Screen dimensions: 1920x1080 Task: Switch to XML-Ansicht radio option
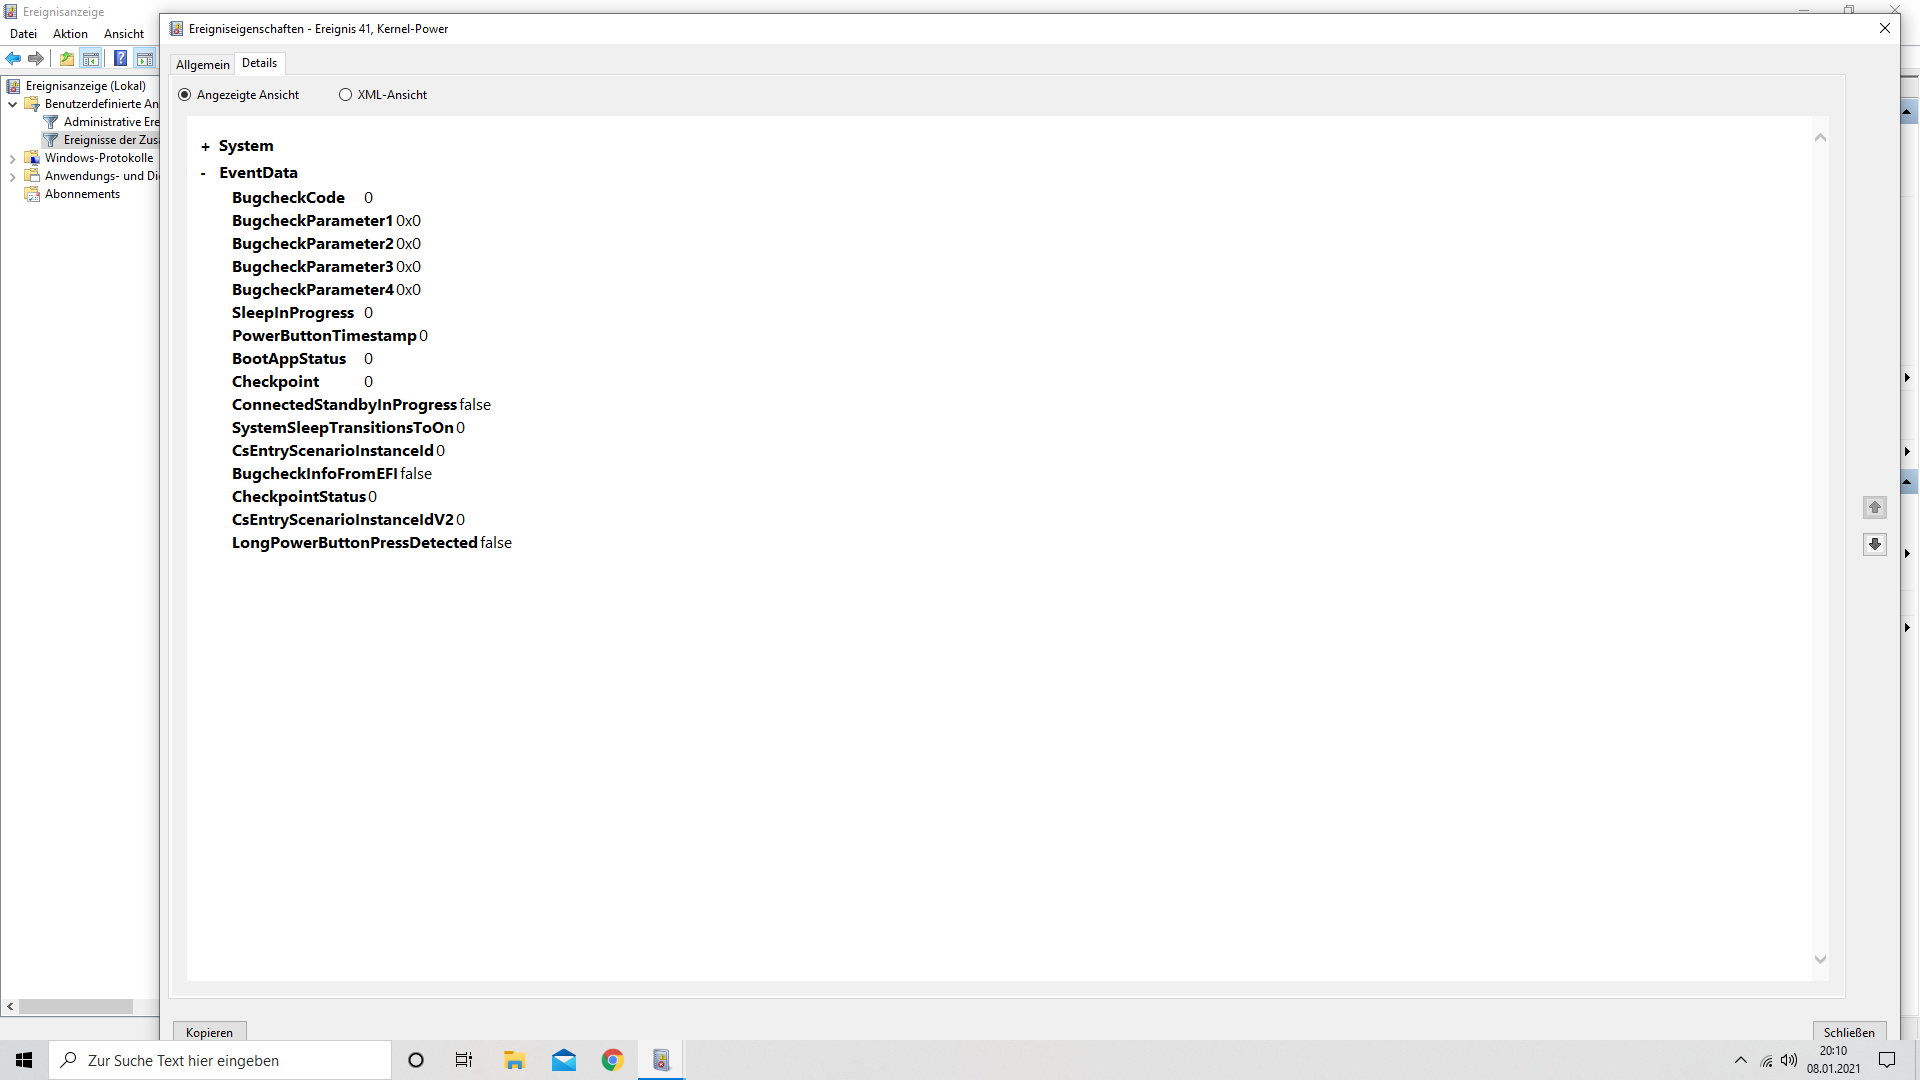coord(346,95)
